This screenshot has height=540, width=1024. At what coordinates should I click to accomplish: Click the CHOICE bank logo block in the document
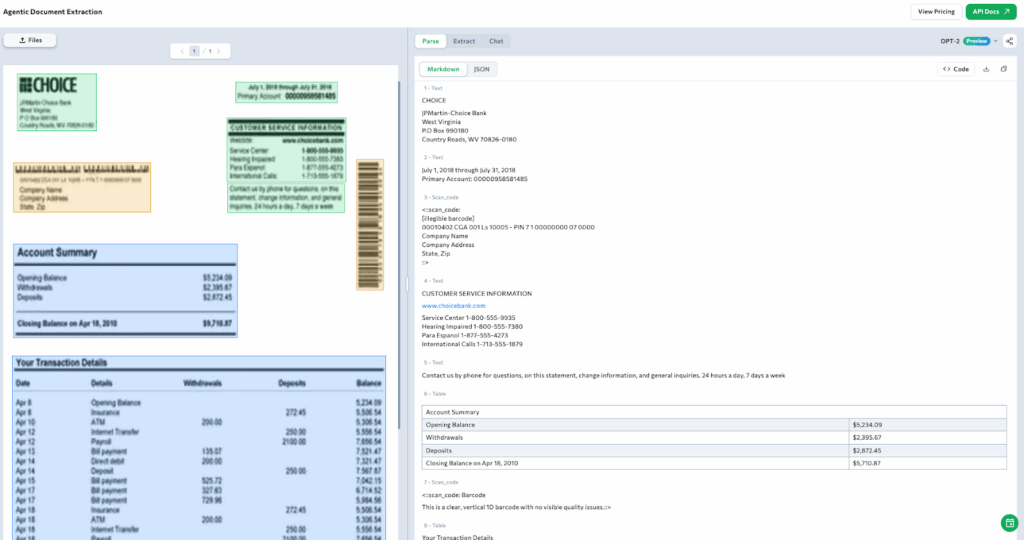click(56, 101)
